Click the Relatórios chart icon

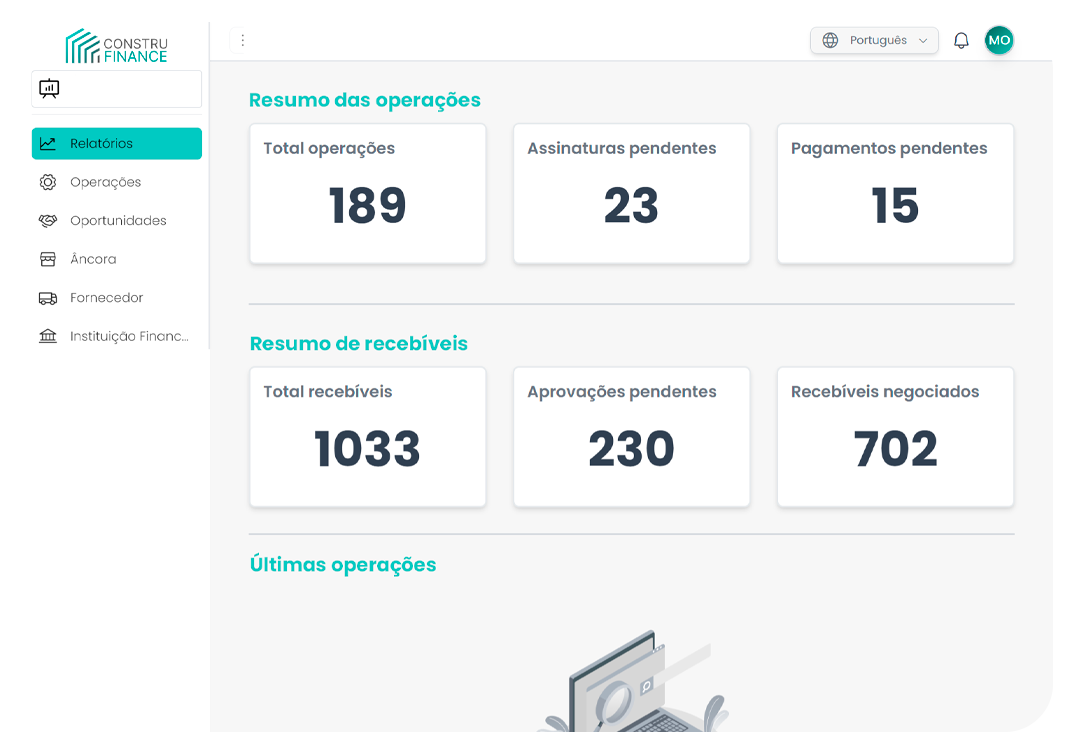(x=48, y=144)
